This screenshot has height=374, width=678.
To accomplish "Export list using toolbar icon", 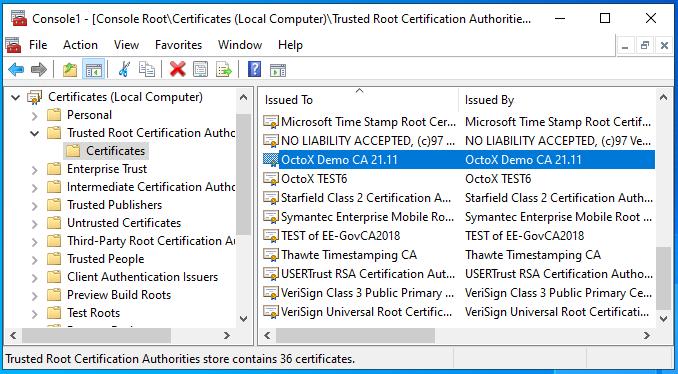I will pyautogui.click(x=224, y=70).
